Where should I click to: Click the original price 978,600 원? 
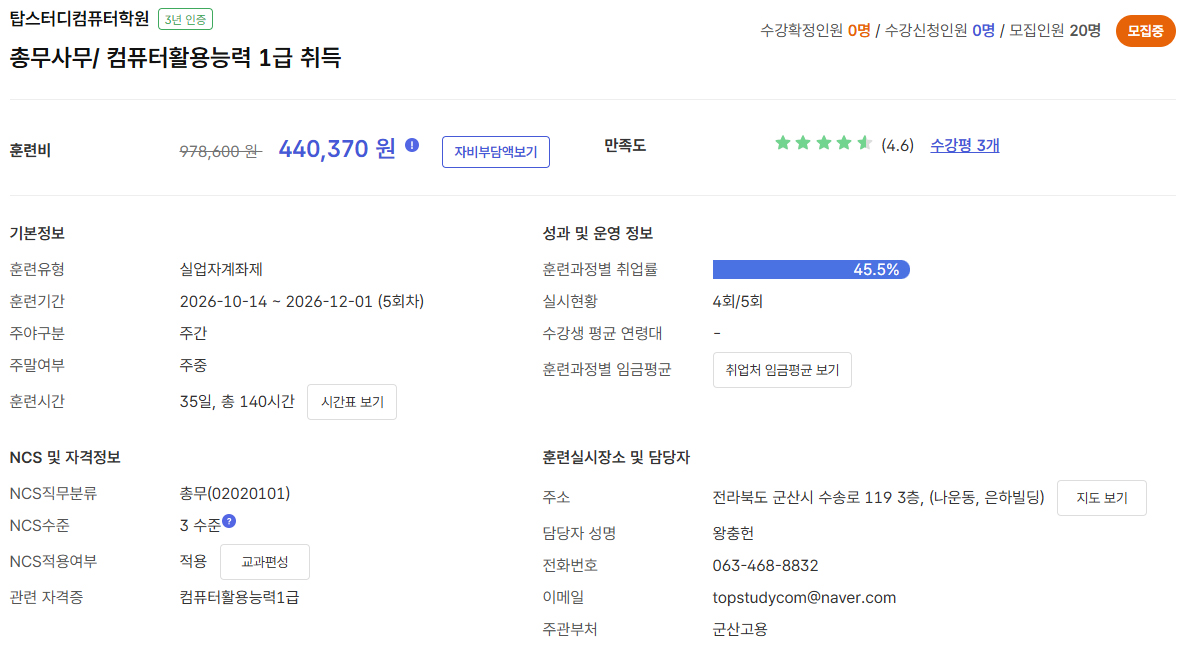click(220, 151)
